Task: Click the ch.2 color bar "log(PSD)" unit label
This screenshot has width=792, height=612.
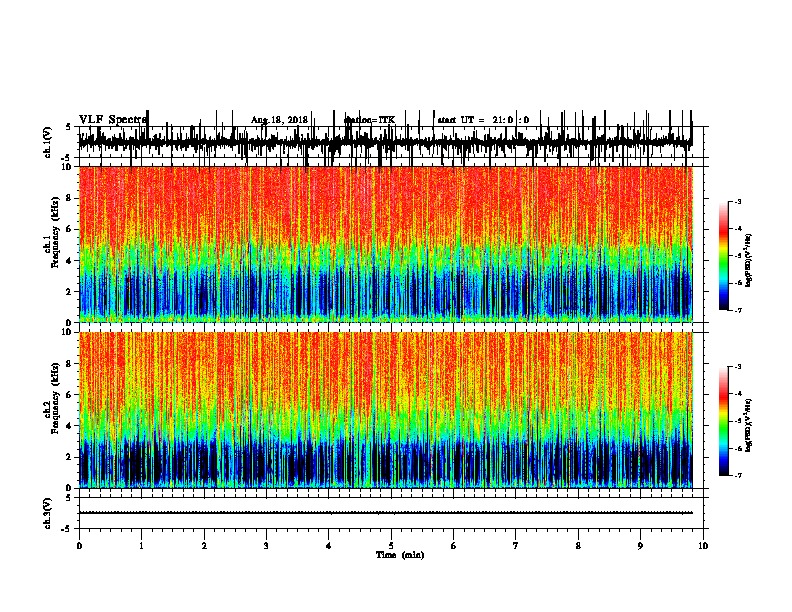Action: pyautogui.click(x=749, y=425)
